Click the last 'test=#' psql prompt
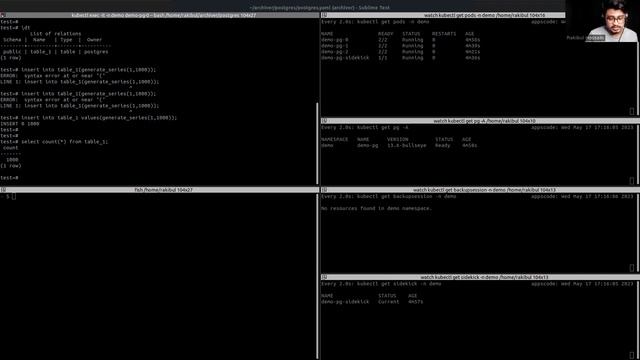The height and width of the screenshot is (360, 640). (x=9, y=178)
